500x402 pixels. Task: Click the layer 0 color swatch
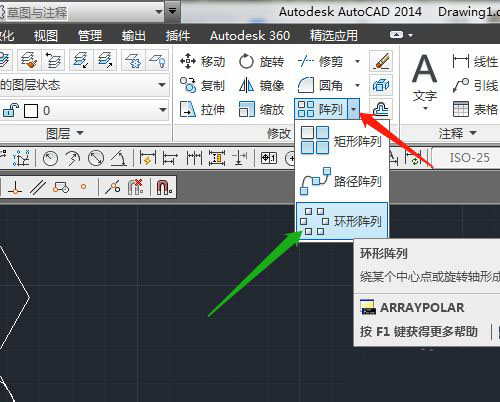(31, 111)
